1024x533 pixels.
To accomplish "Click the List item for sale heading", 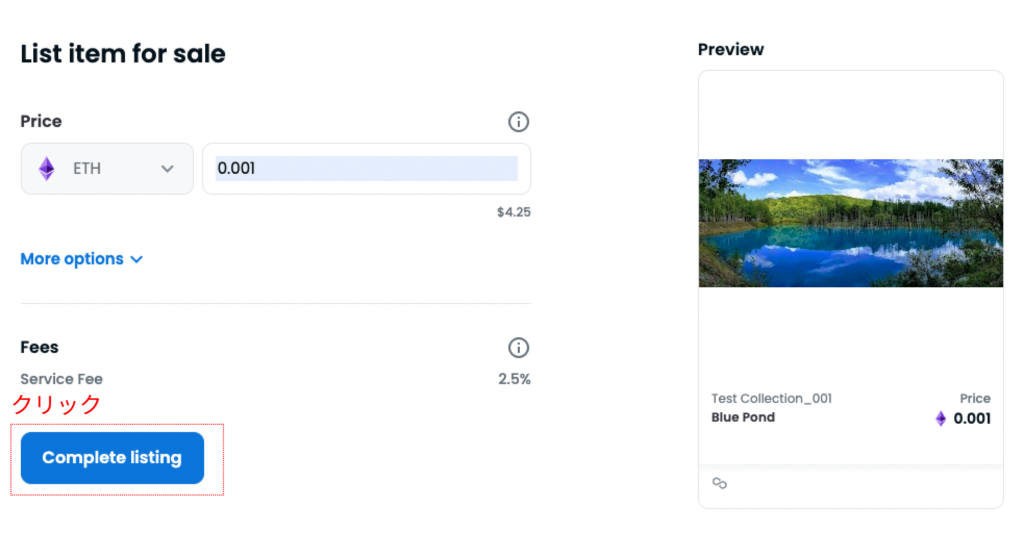I will [123, 54].
